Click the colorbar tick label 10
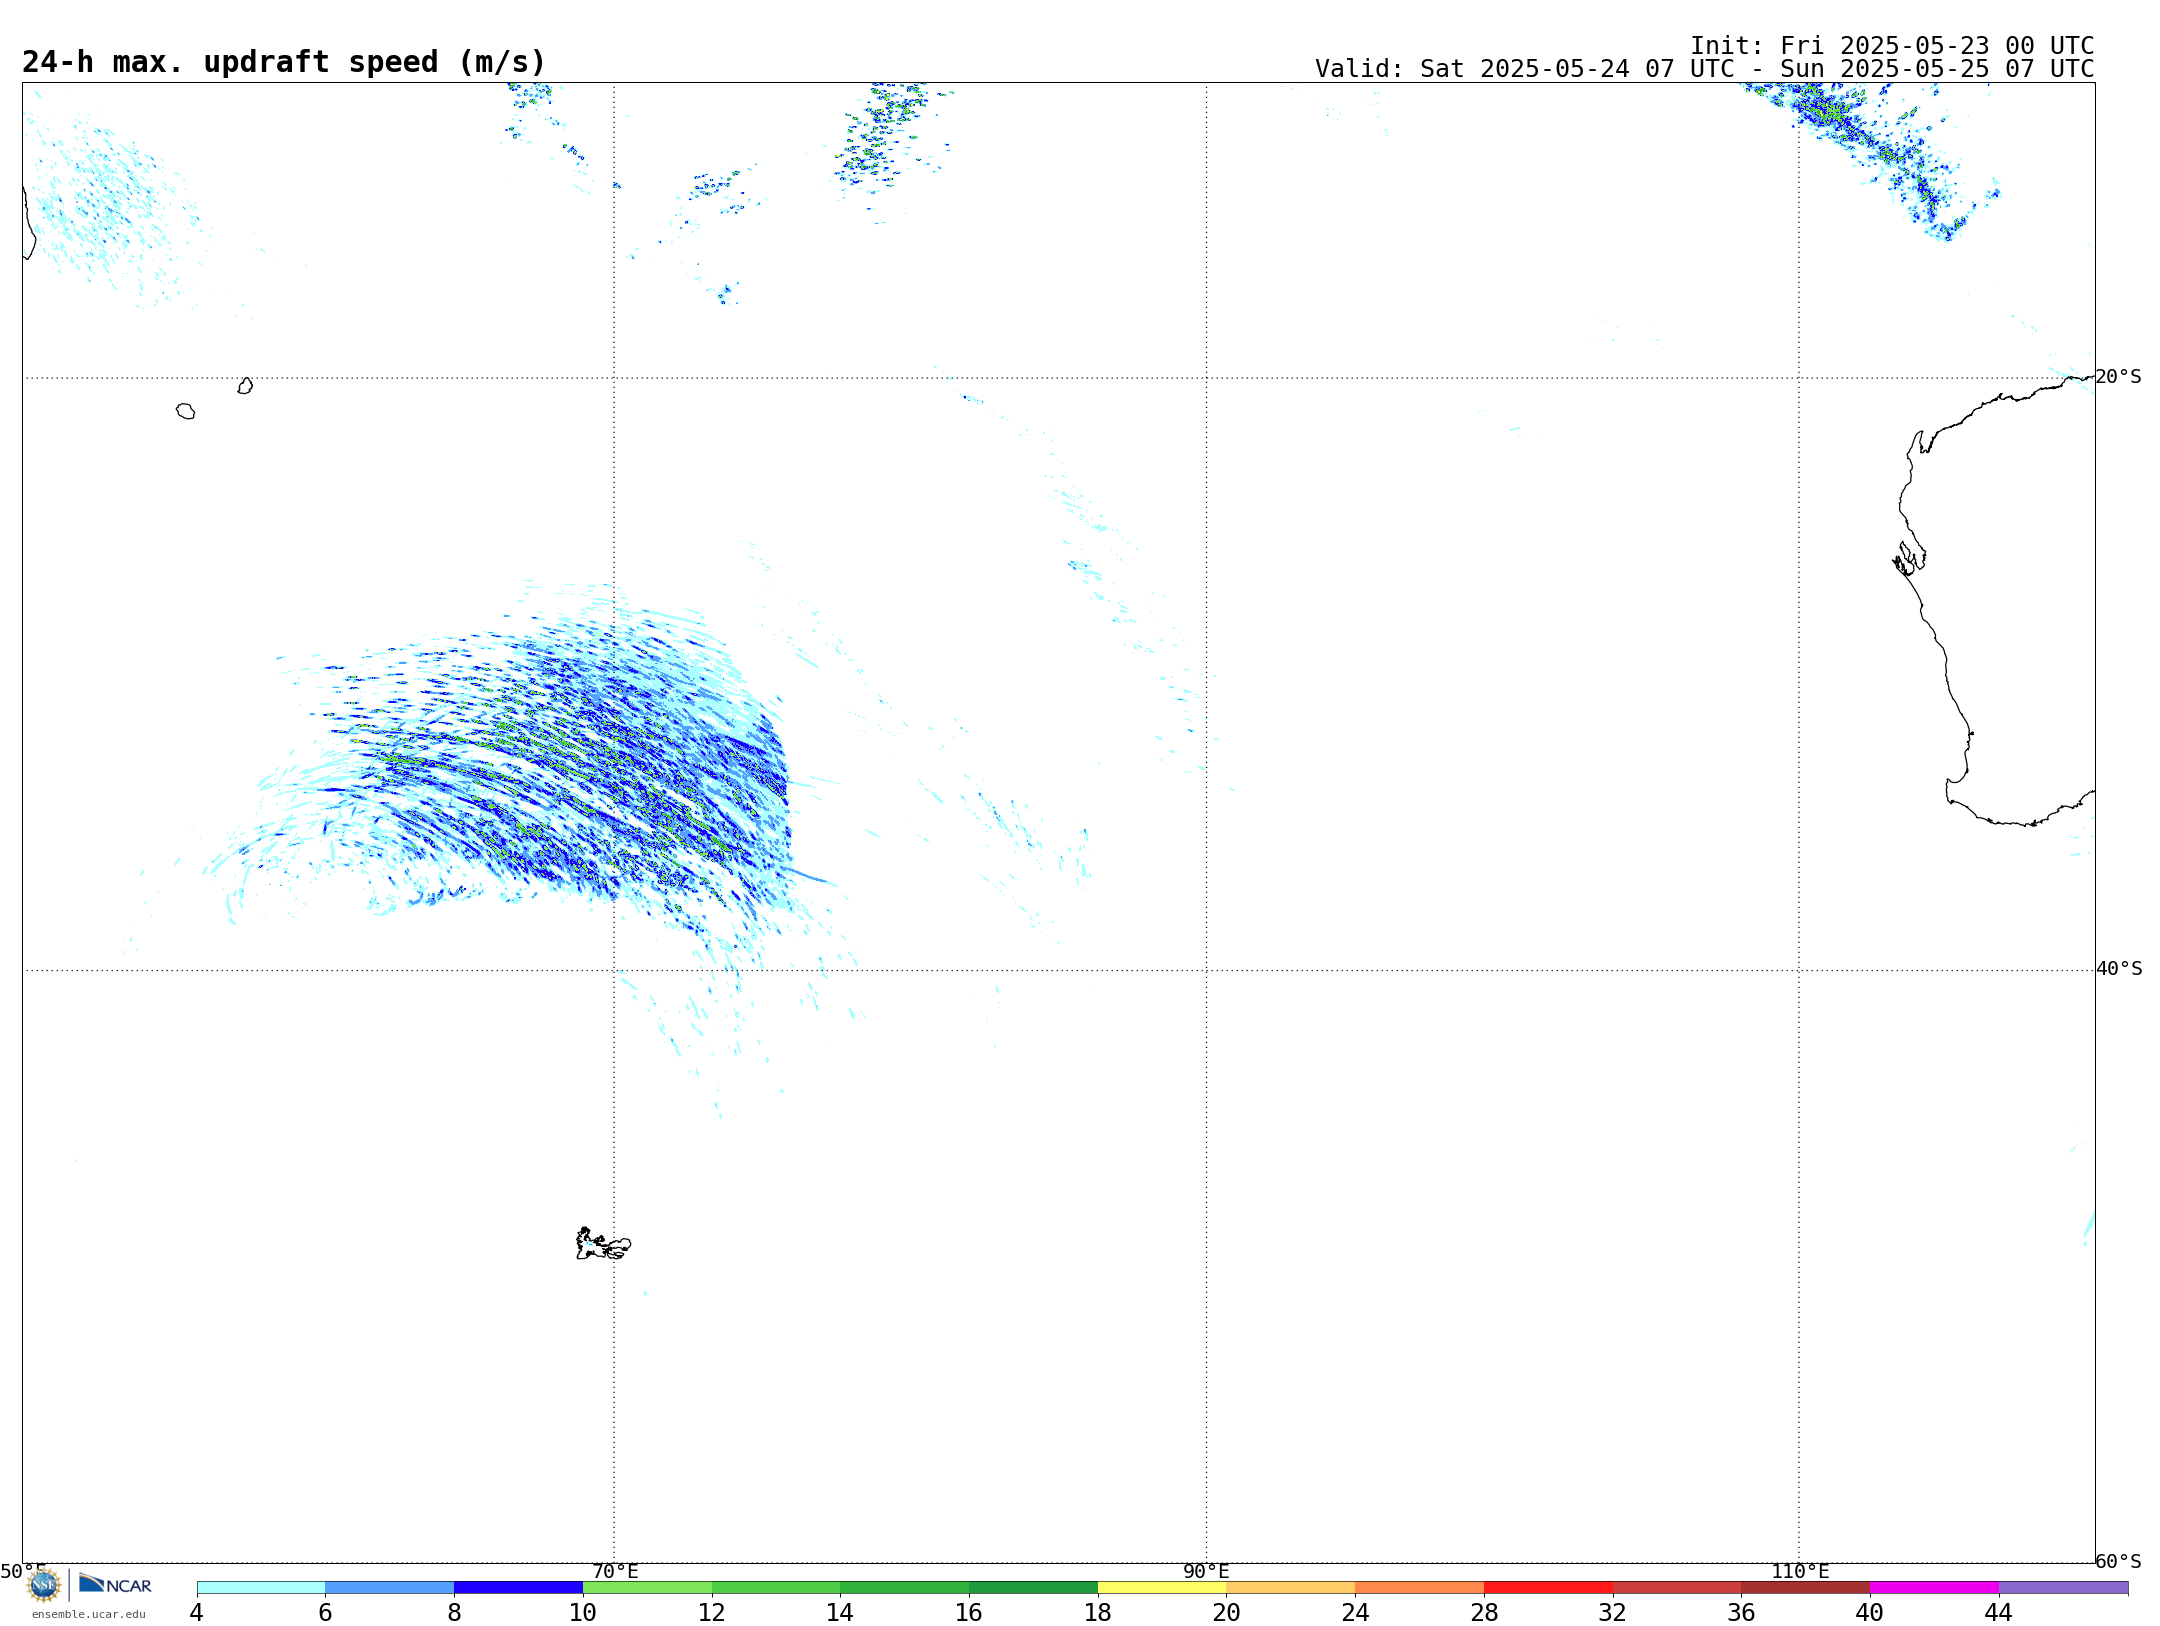 click(x=583, y=1612)
